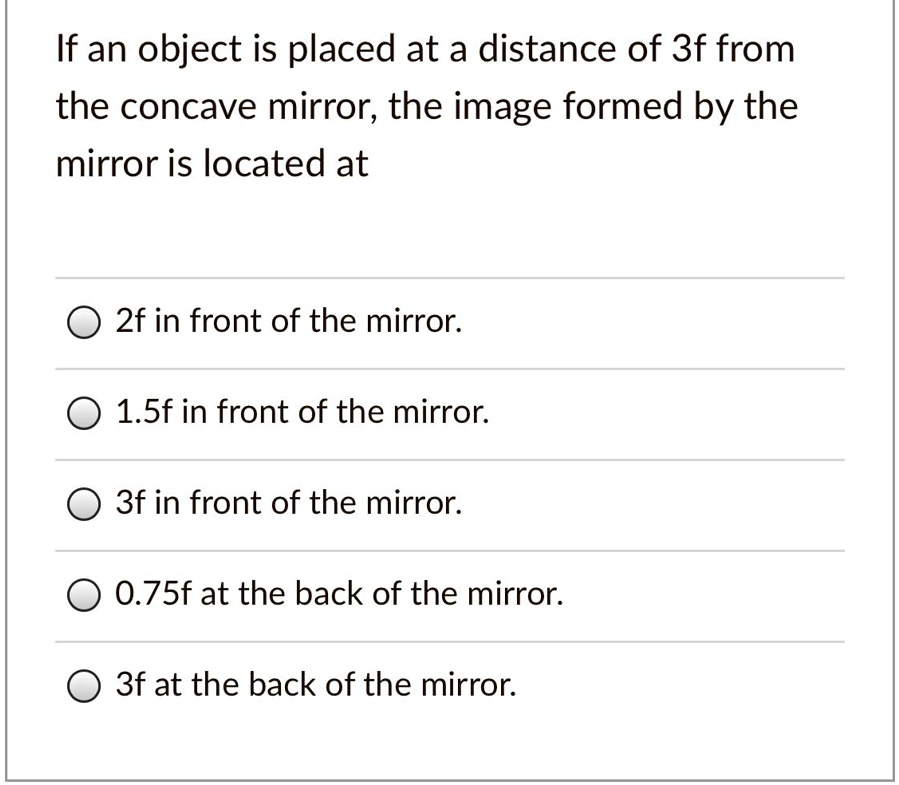Viewport: 899px width, 785px height.
Task: Click the answer text "3f in front of the mirror"
Action: (x=288, y=503)
